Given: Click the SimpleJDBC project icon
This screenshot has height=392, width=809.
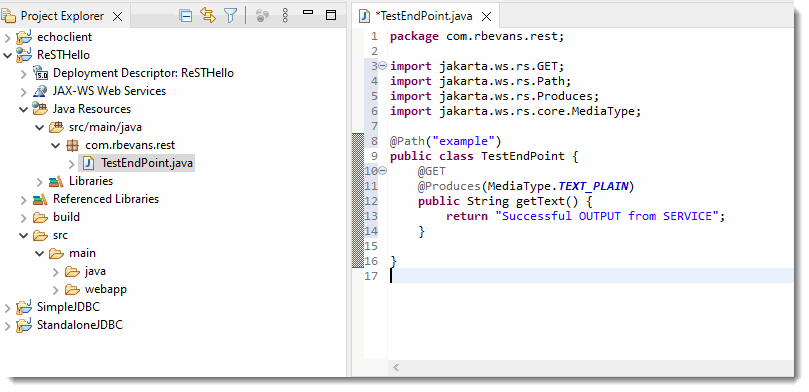Looking at the screenshot, I should (24, 307).
